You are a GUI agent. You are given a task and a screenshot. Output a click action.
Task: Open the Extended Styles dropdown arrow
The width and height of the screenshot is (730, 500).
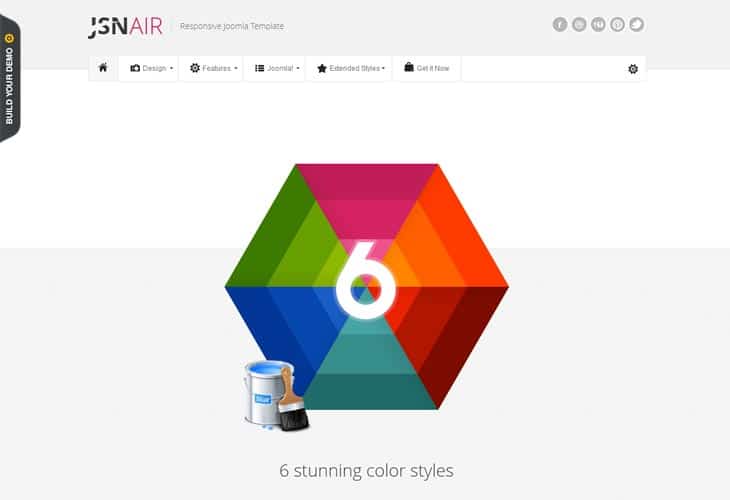pos(383,69)
